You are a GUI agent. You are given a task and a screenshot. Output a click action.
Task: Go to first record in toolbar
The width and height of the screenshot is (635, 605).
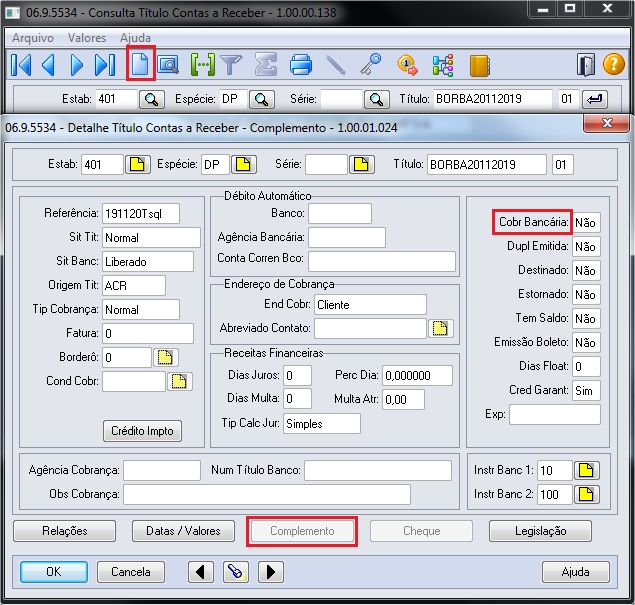tap(21, 65)
